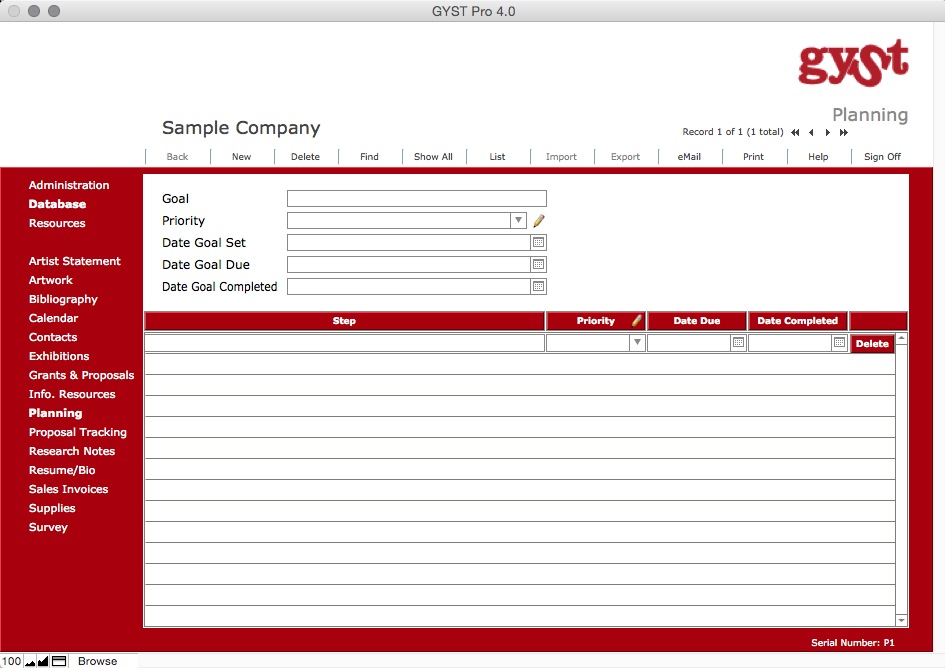Screen dimensions: 945x668
Task: Click the Import button
Action: (x=561, y=157)
